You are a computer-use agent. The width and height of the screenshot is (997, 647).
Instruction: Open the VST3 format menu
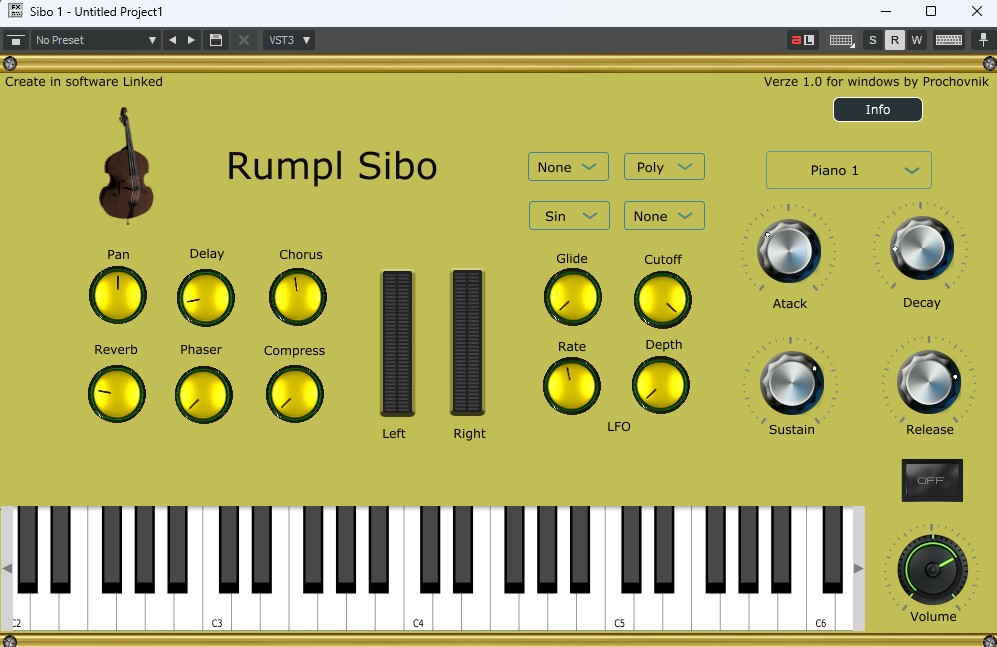(x=289, y=40)
